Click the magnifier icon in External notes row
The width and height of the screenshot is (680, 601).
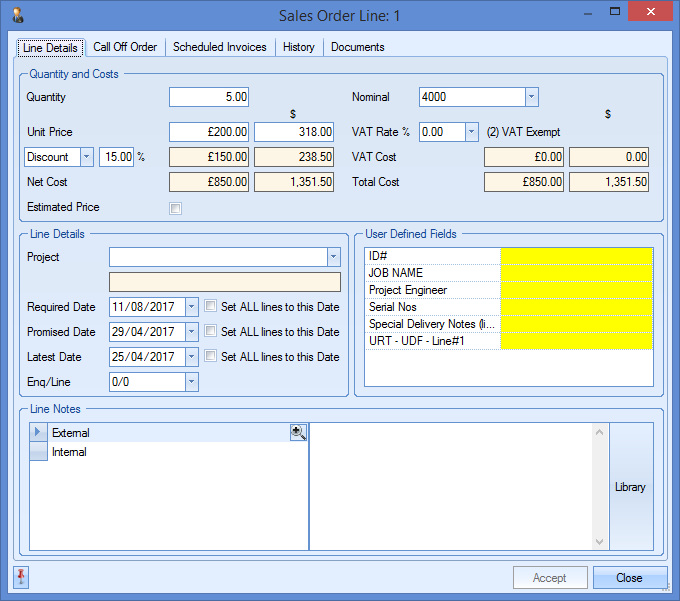click(298, 432)
